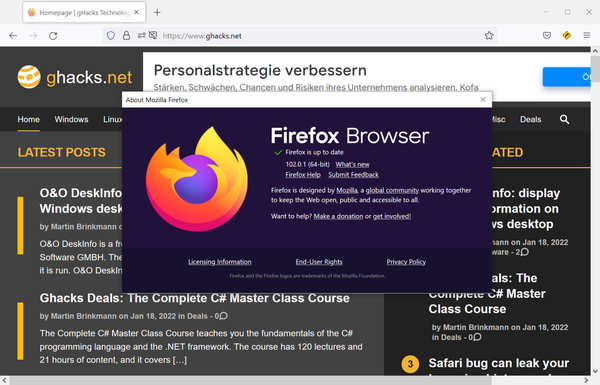Click the 102.0.1 (64-bit) version text

[307, 164]
